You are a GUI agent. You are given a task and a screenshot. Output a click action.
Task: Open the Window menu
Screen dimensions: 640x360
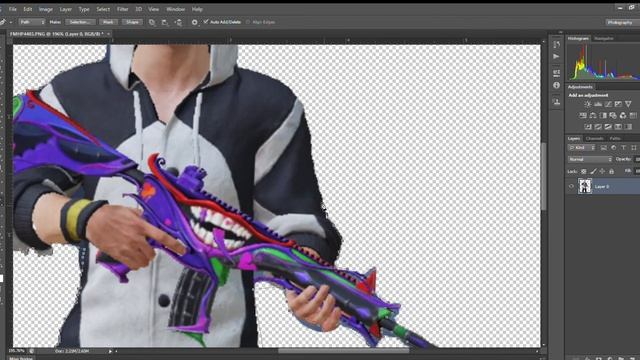click(x=176, y=9)
